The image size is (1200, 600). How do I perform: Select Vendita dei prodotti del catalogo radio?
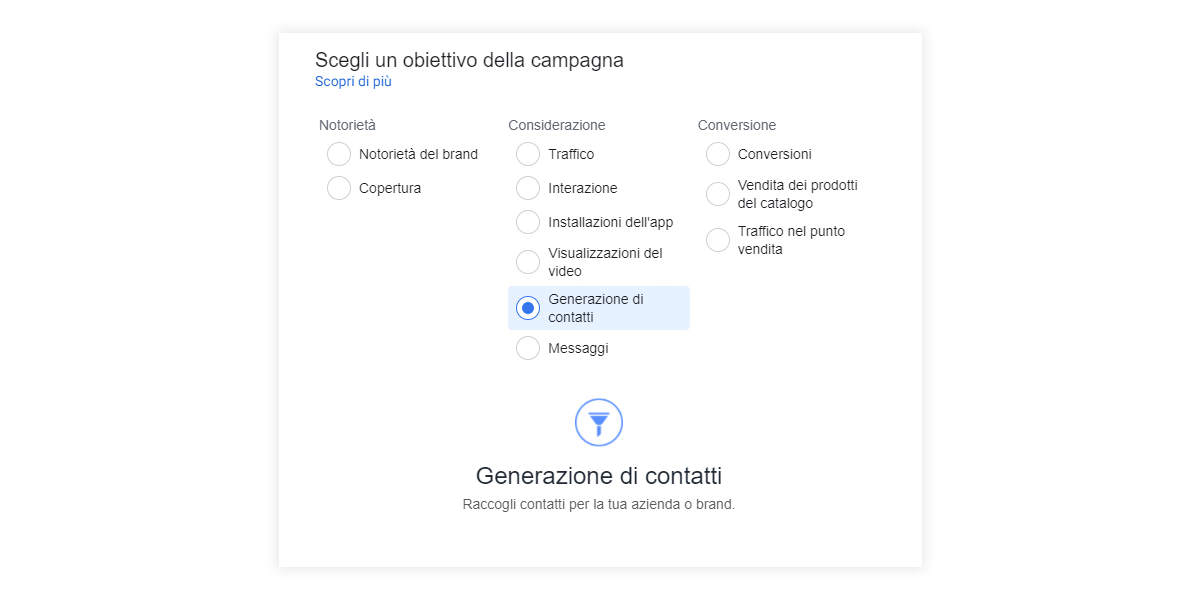[x=718, y=194]
